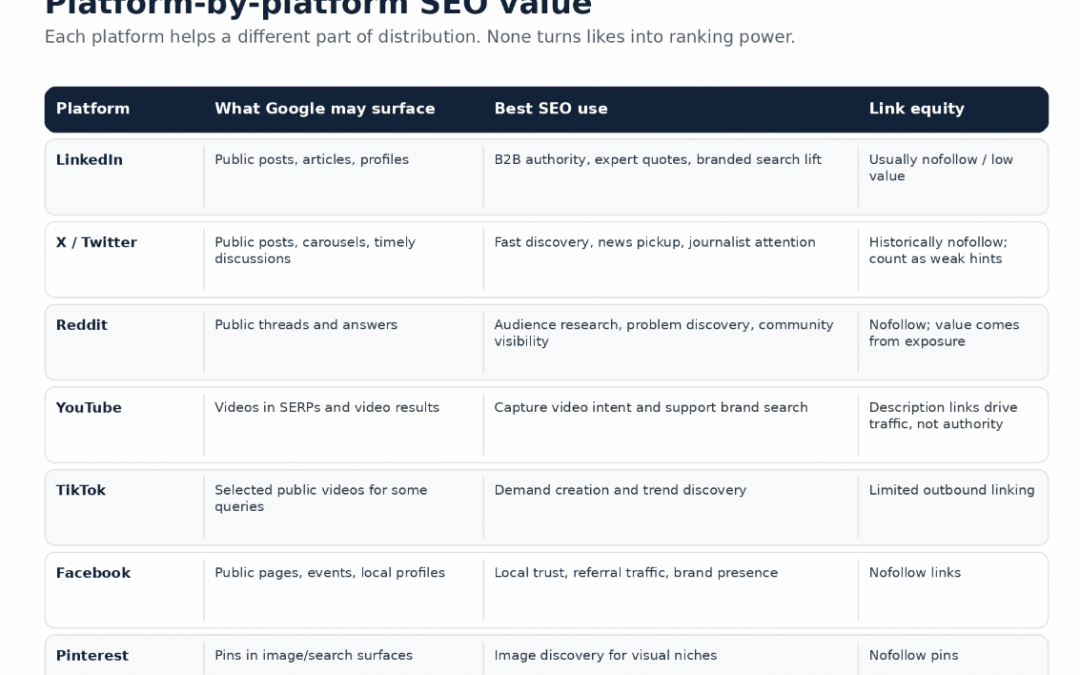Select the LinkedIn row label
Viewport: 1080px width, 675px height.
tap(89, 160)
